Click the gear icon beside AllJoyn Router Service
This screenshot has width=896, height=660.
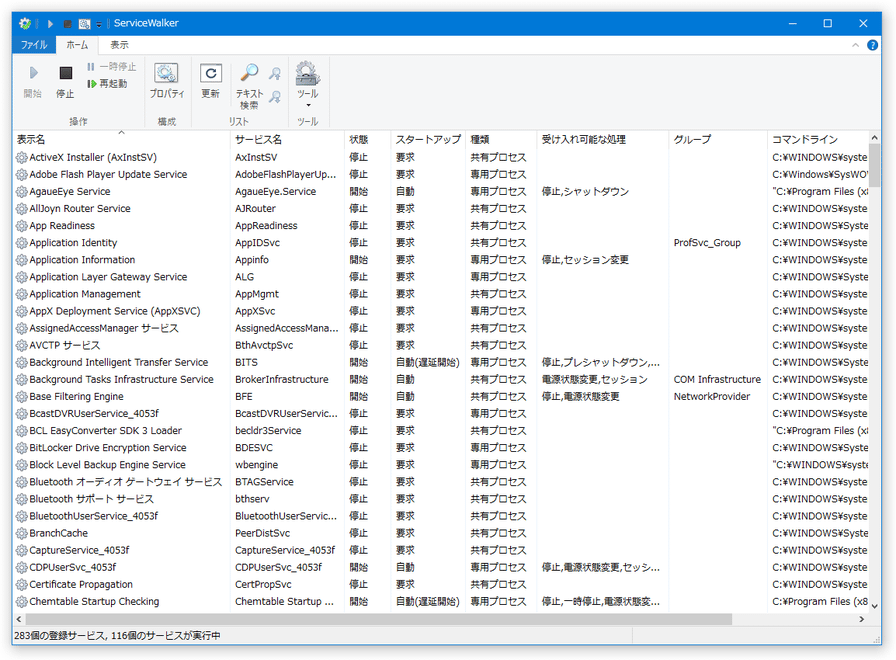pos(22,209)
